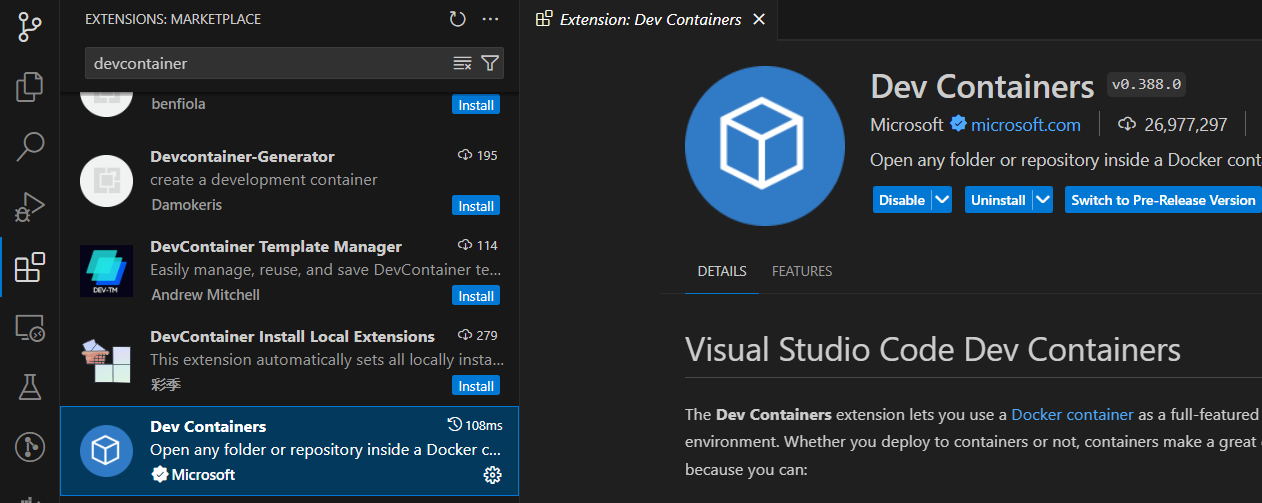Image resolution: width=1262 pixels, height=503 pixels.
Task: Refresh the extensions marketplace list
Action: point(457,19)
